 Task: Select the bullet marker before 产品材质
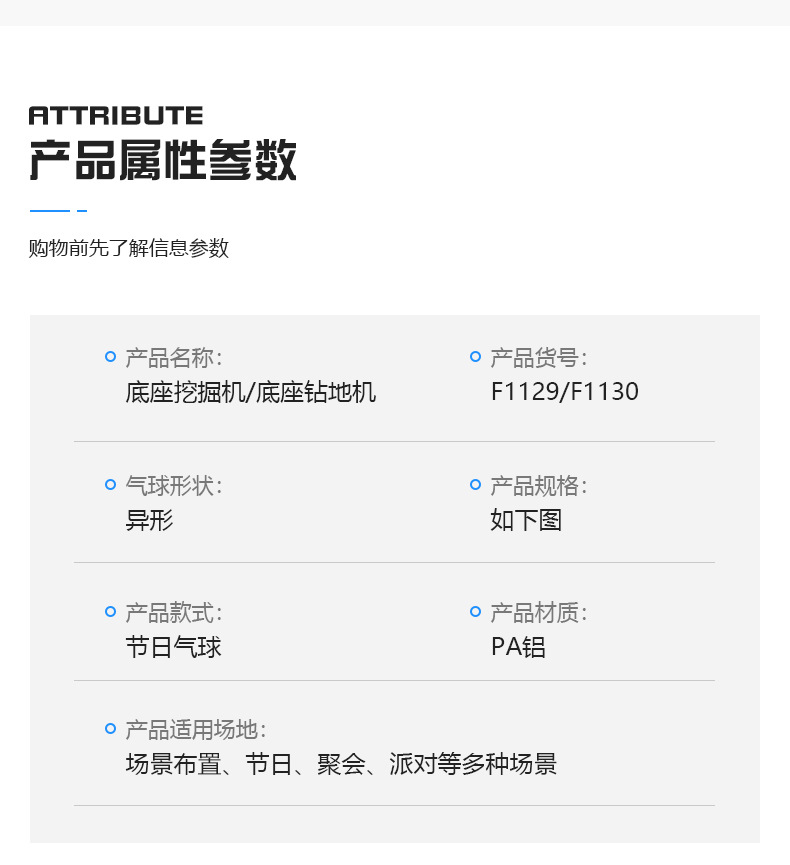pyautogui.click(x=476, y=611)
